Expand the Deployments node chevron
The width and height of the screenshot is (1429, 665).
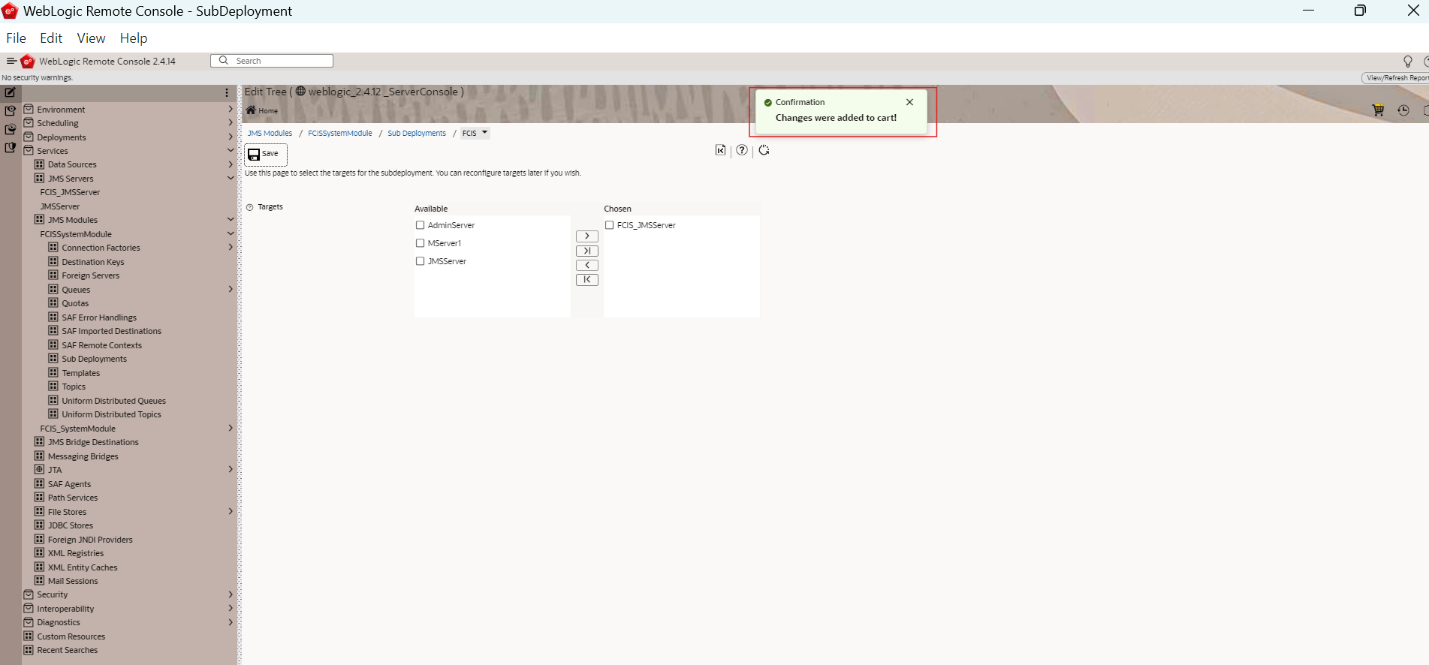pos(230,137)
